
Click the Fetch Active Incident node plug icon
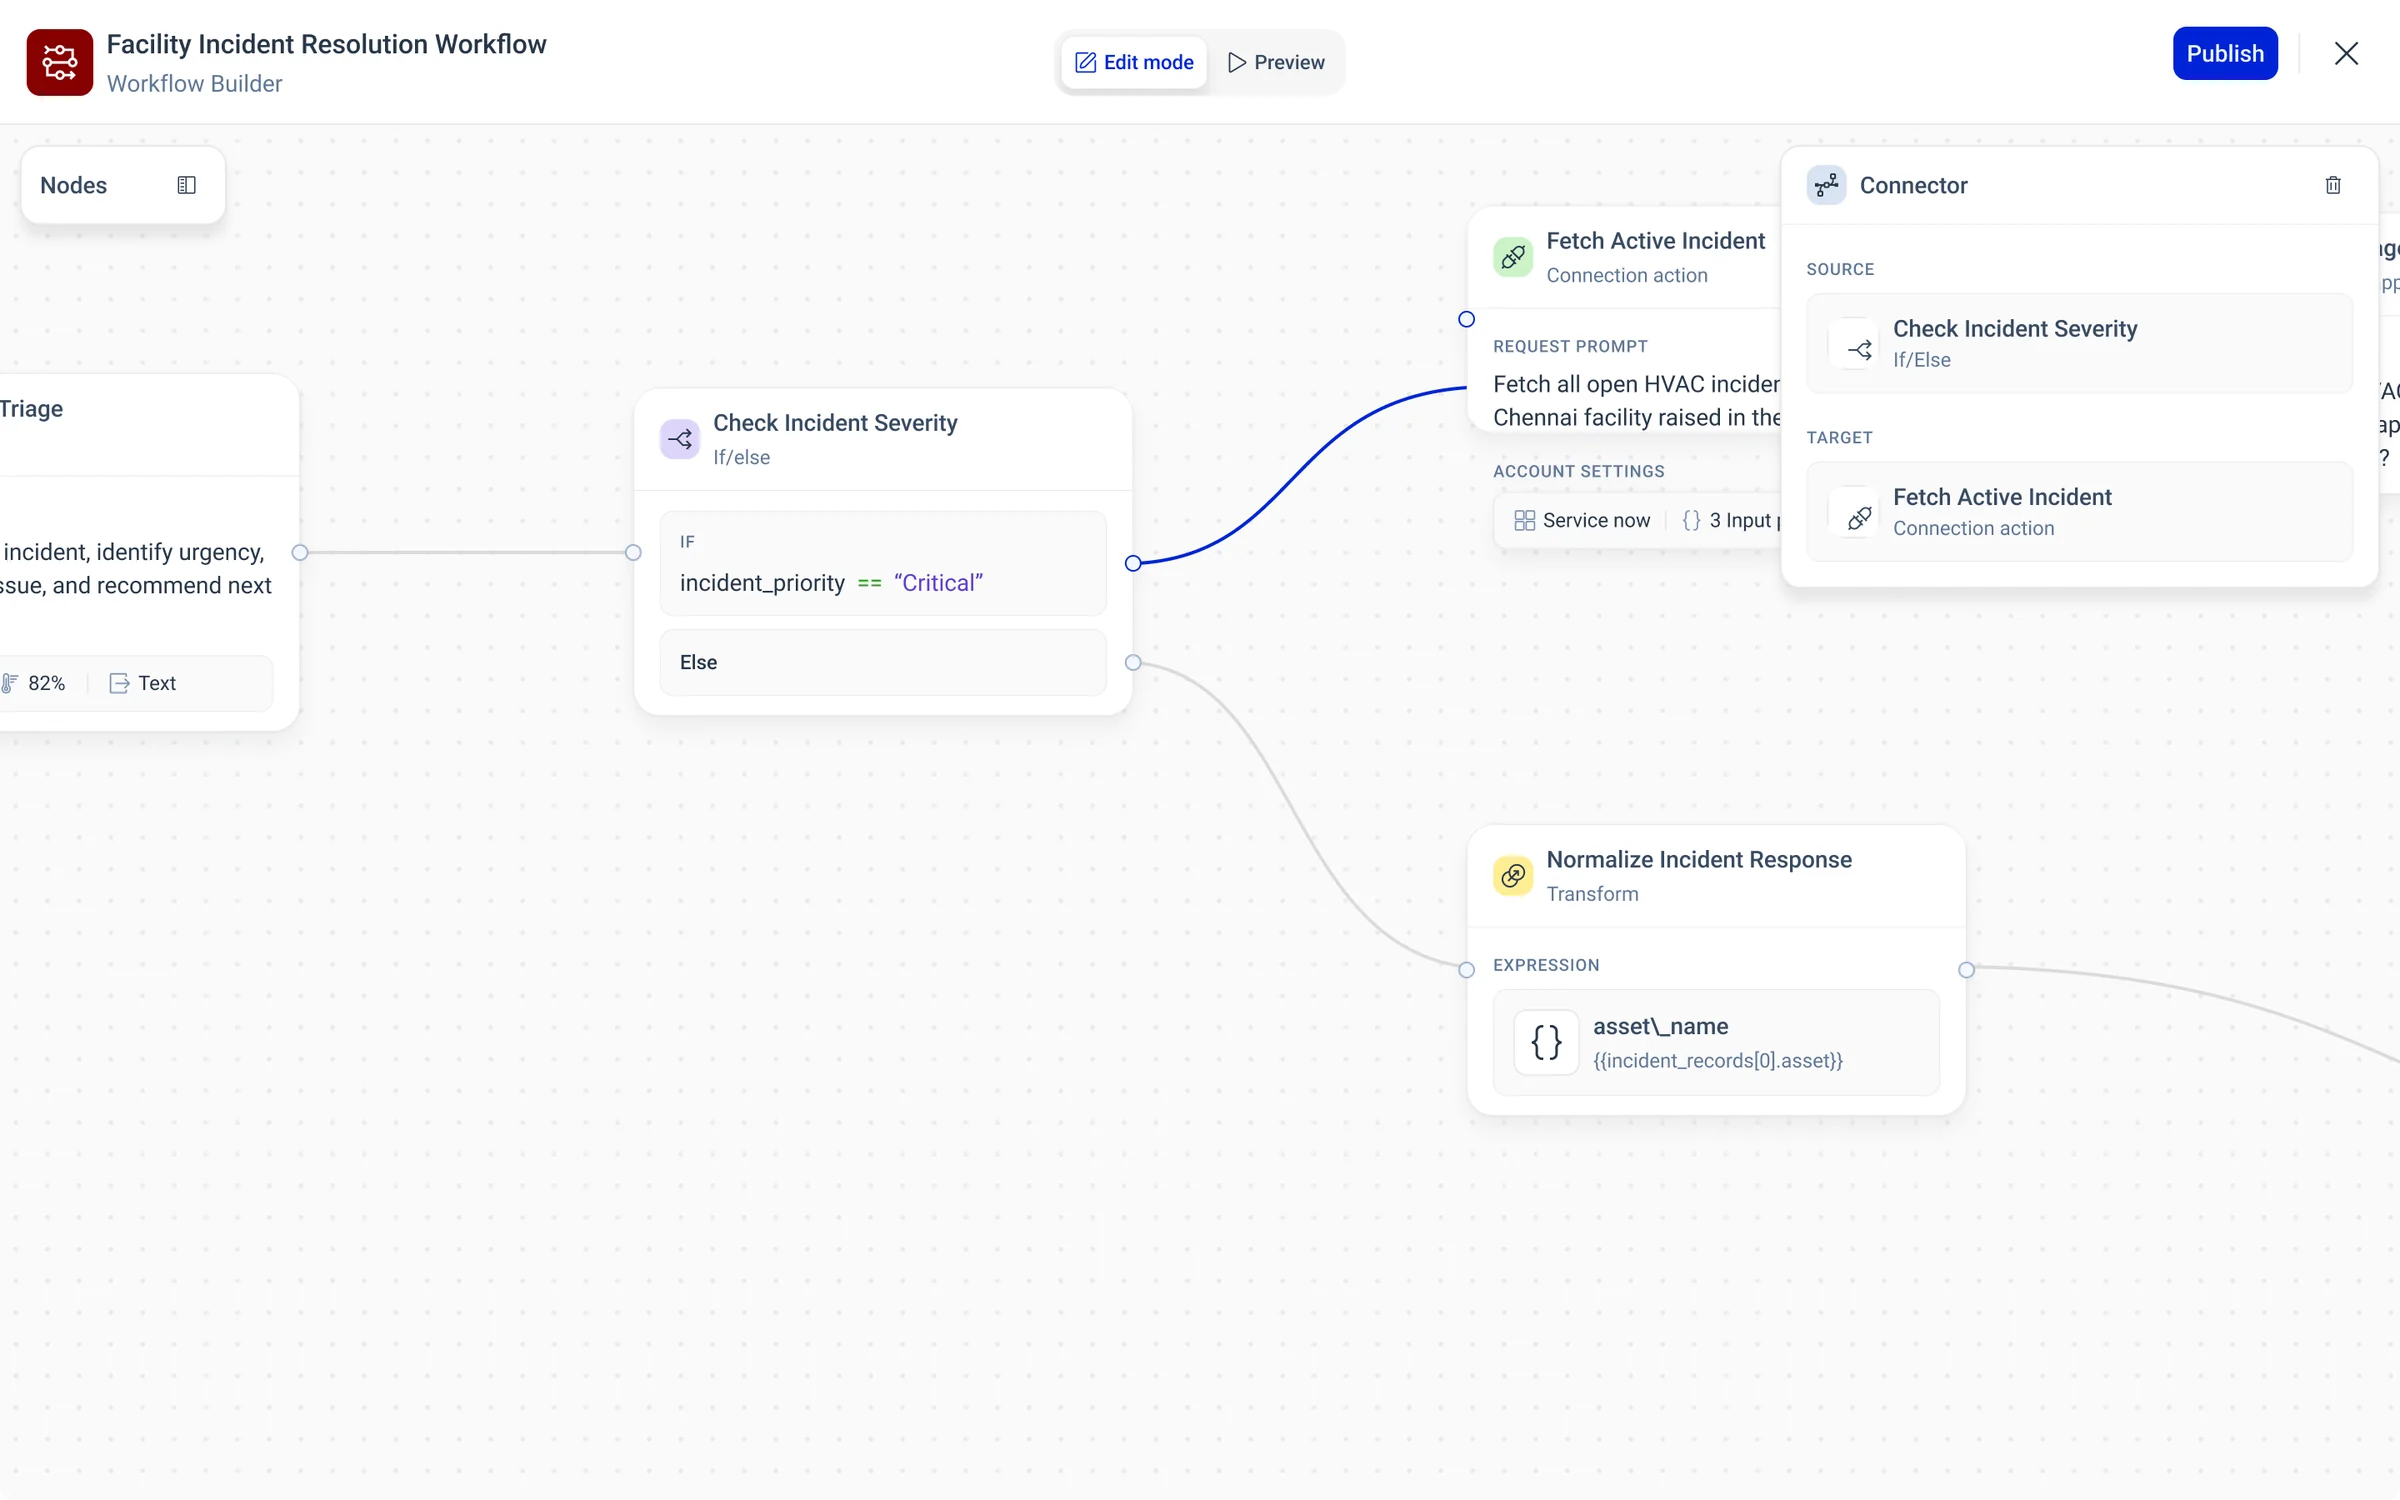point(1513,257)
